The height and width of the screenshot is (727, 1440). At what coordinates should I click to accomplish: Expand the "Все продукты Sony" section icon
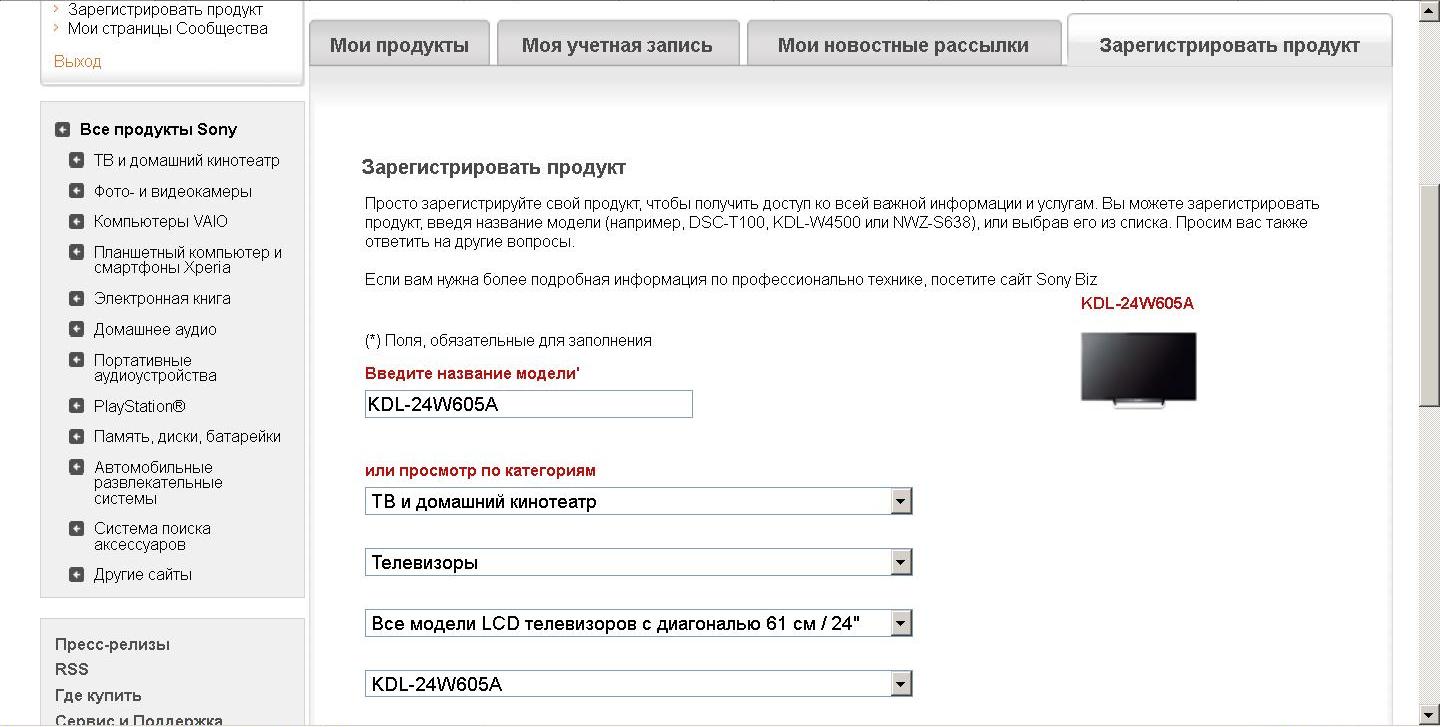64,129
